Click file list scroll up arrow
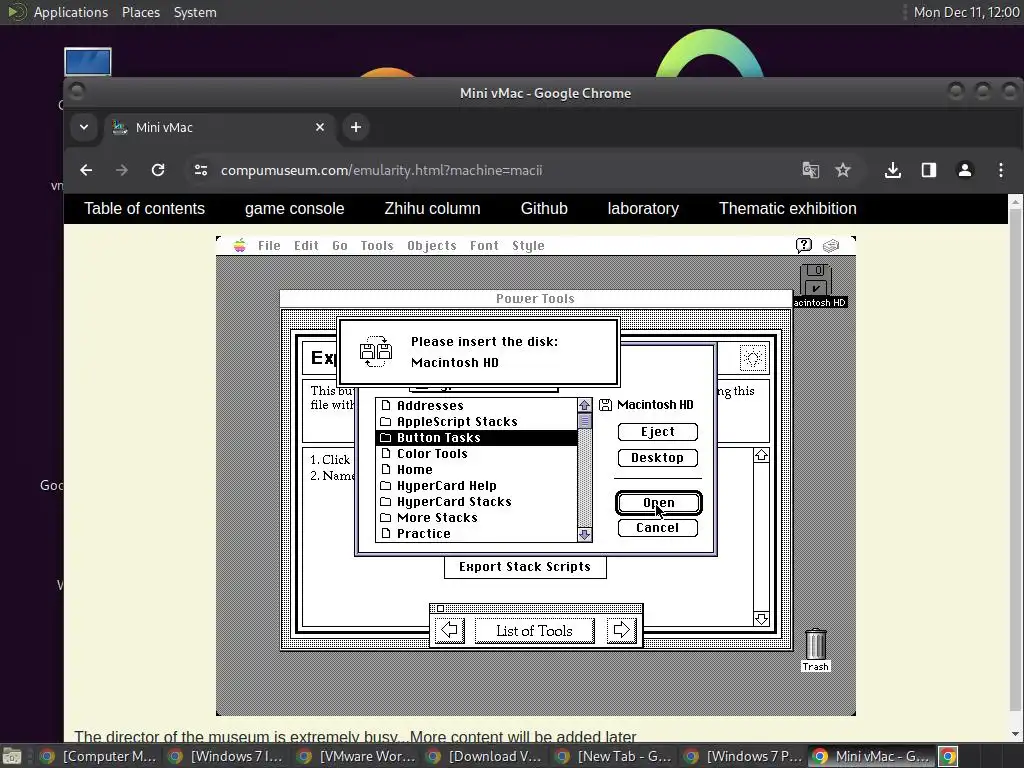Image resolution: width=1024 pixels, height=768 pixels. tap(584, 406)
